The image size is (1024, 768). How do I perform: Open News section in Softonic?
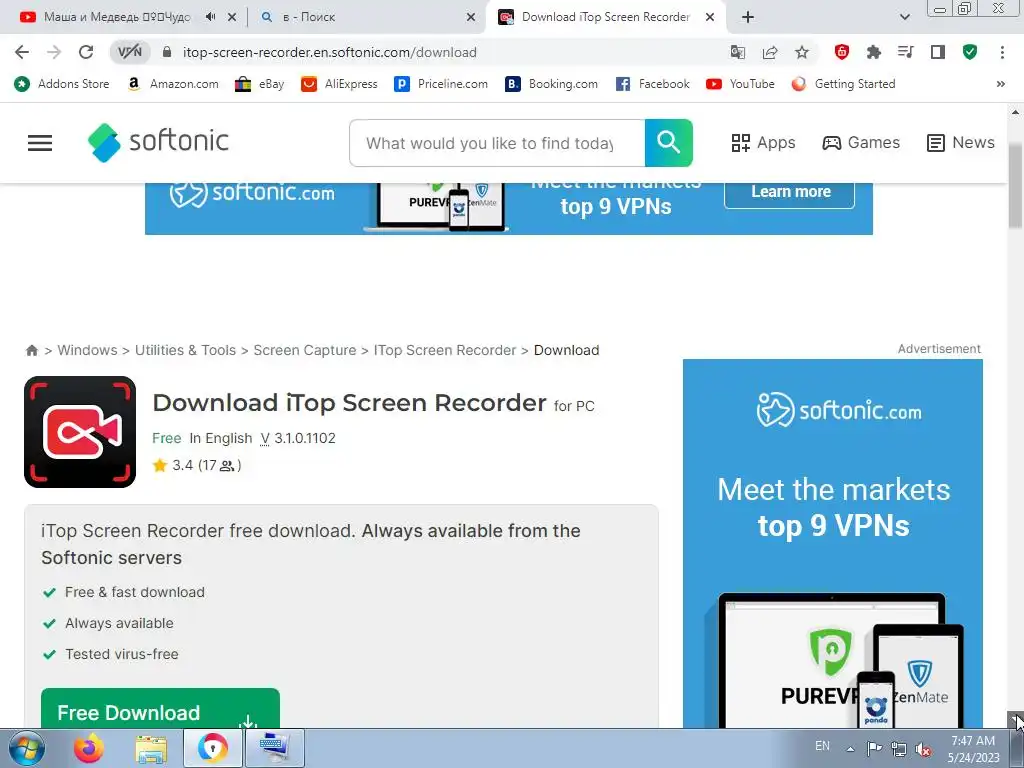click(x=961, y=142)
